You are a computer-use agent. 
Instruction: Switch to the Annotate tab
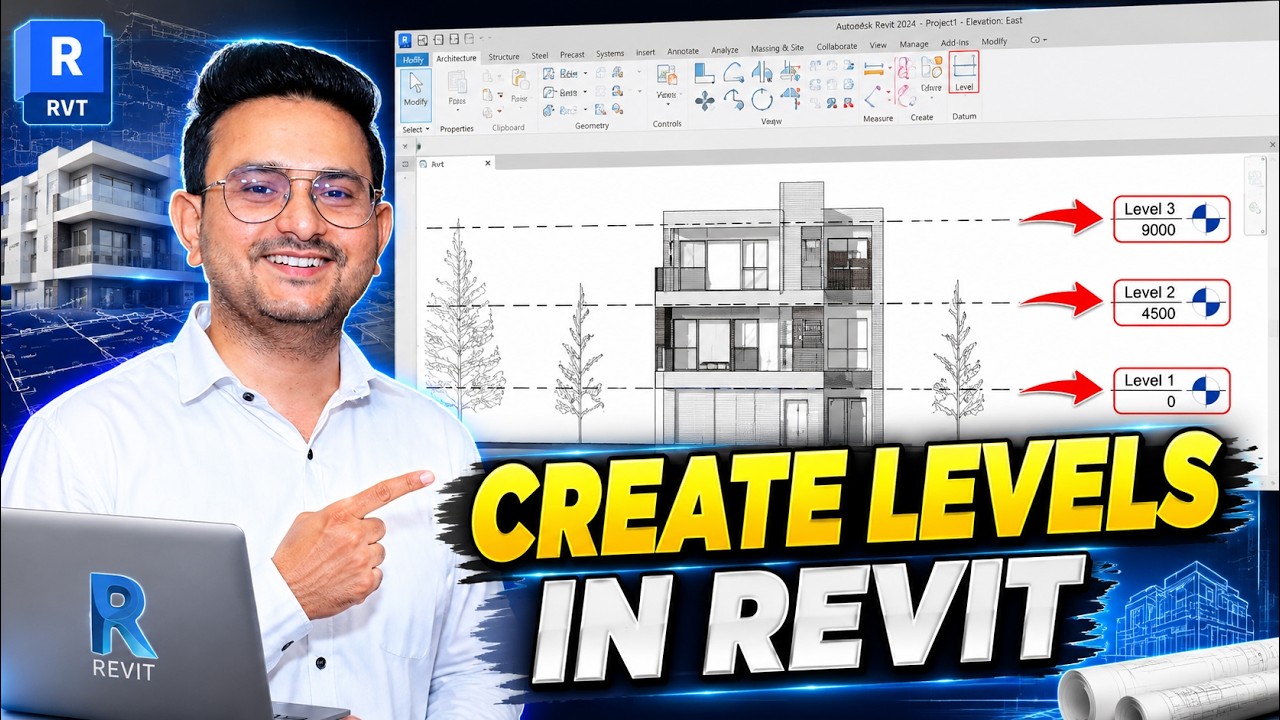point(683,51)
